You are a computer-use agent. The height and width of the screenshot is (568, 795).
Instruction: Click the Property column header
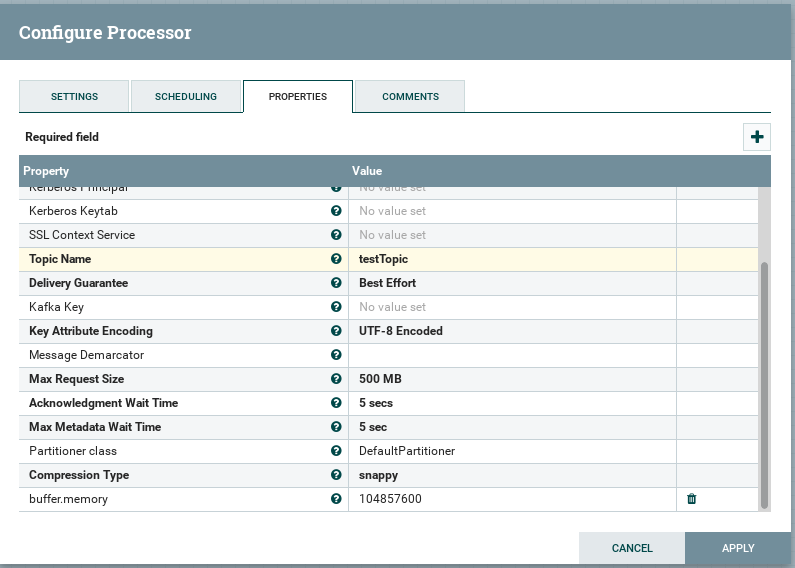(46, 171)
